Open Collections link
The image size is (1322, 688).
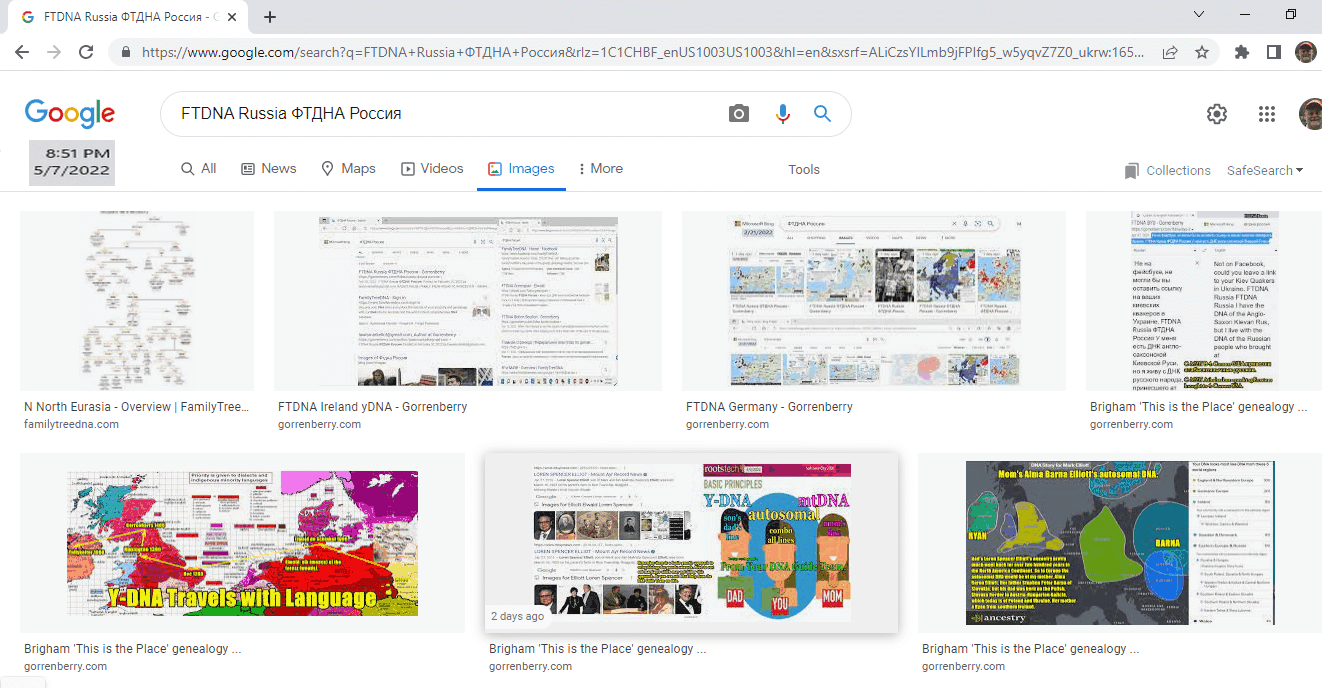pos(1167,171)
